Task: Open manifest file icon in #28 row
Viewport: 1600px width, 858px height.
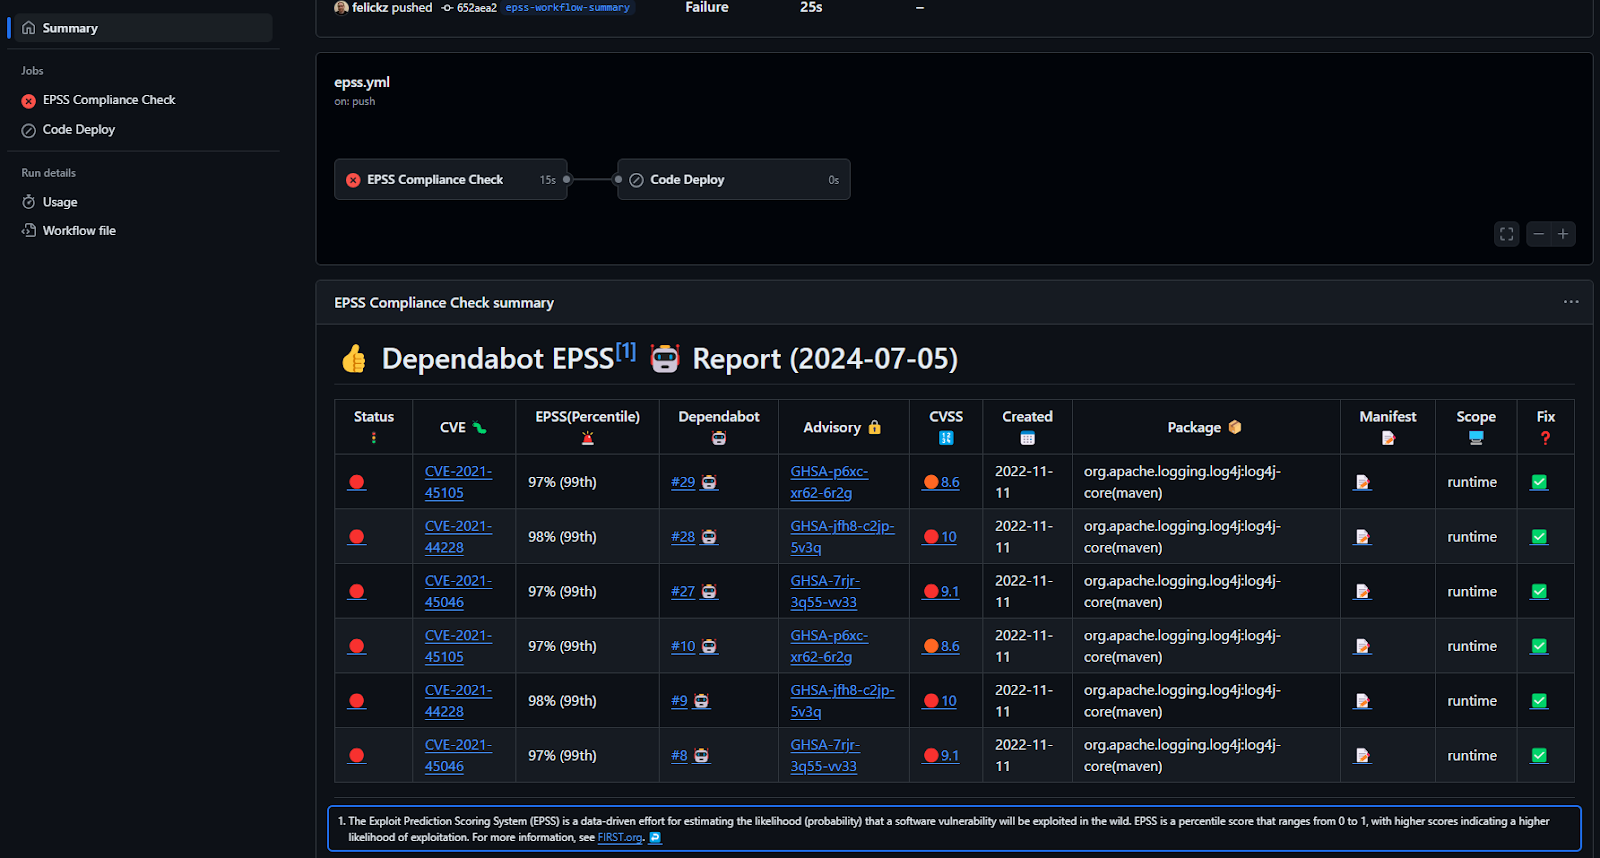Action: (x=1362, y=537)
